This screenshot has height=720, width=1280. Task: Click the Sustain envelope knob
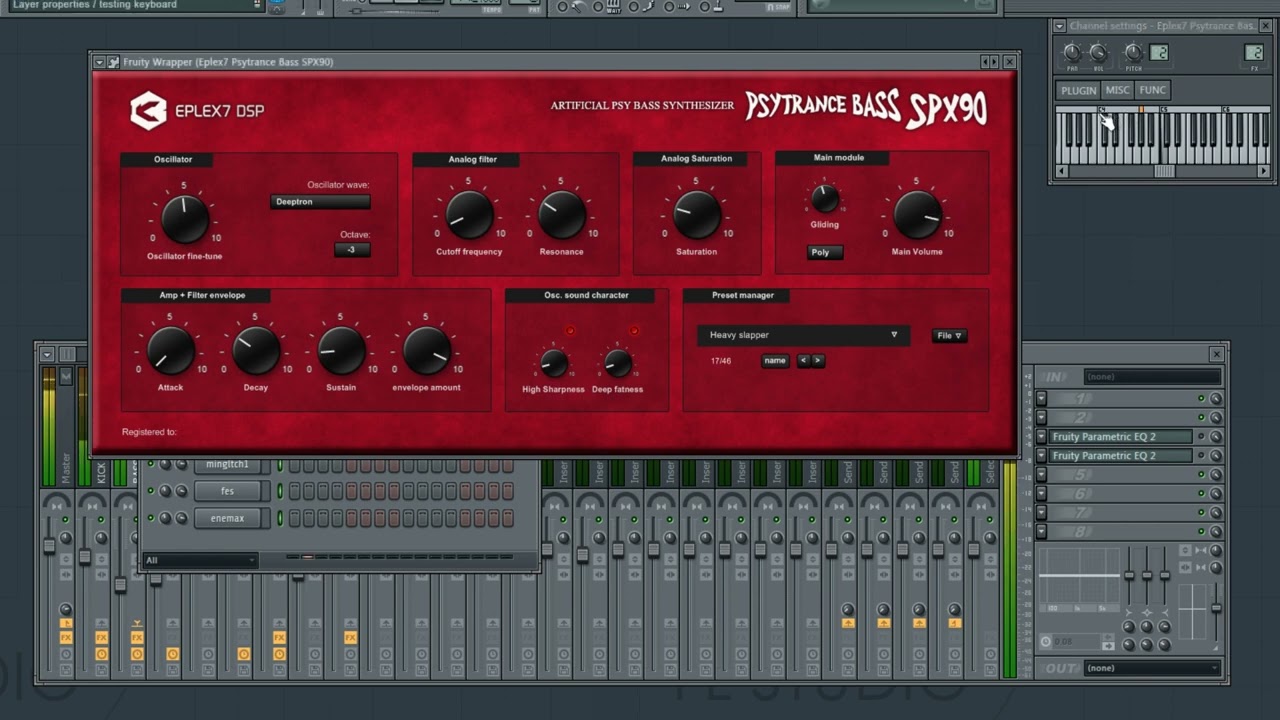tap(341, 350)
